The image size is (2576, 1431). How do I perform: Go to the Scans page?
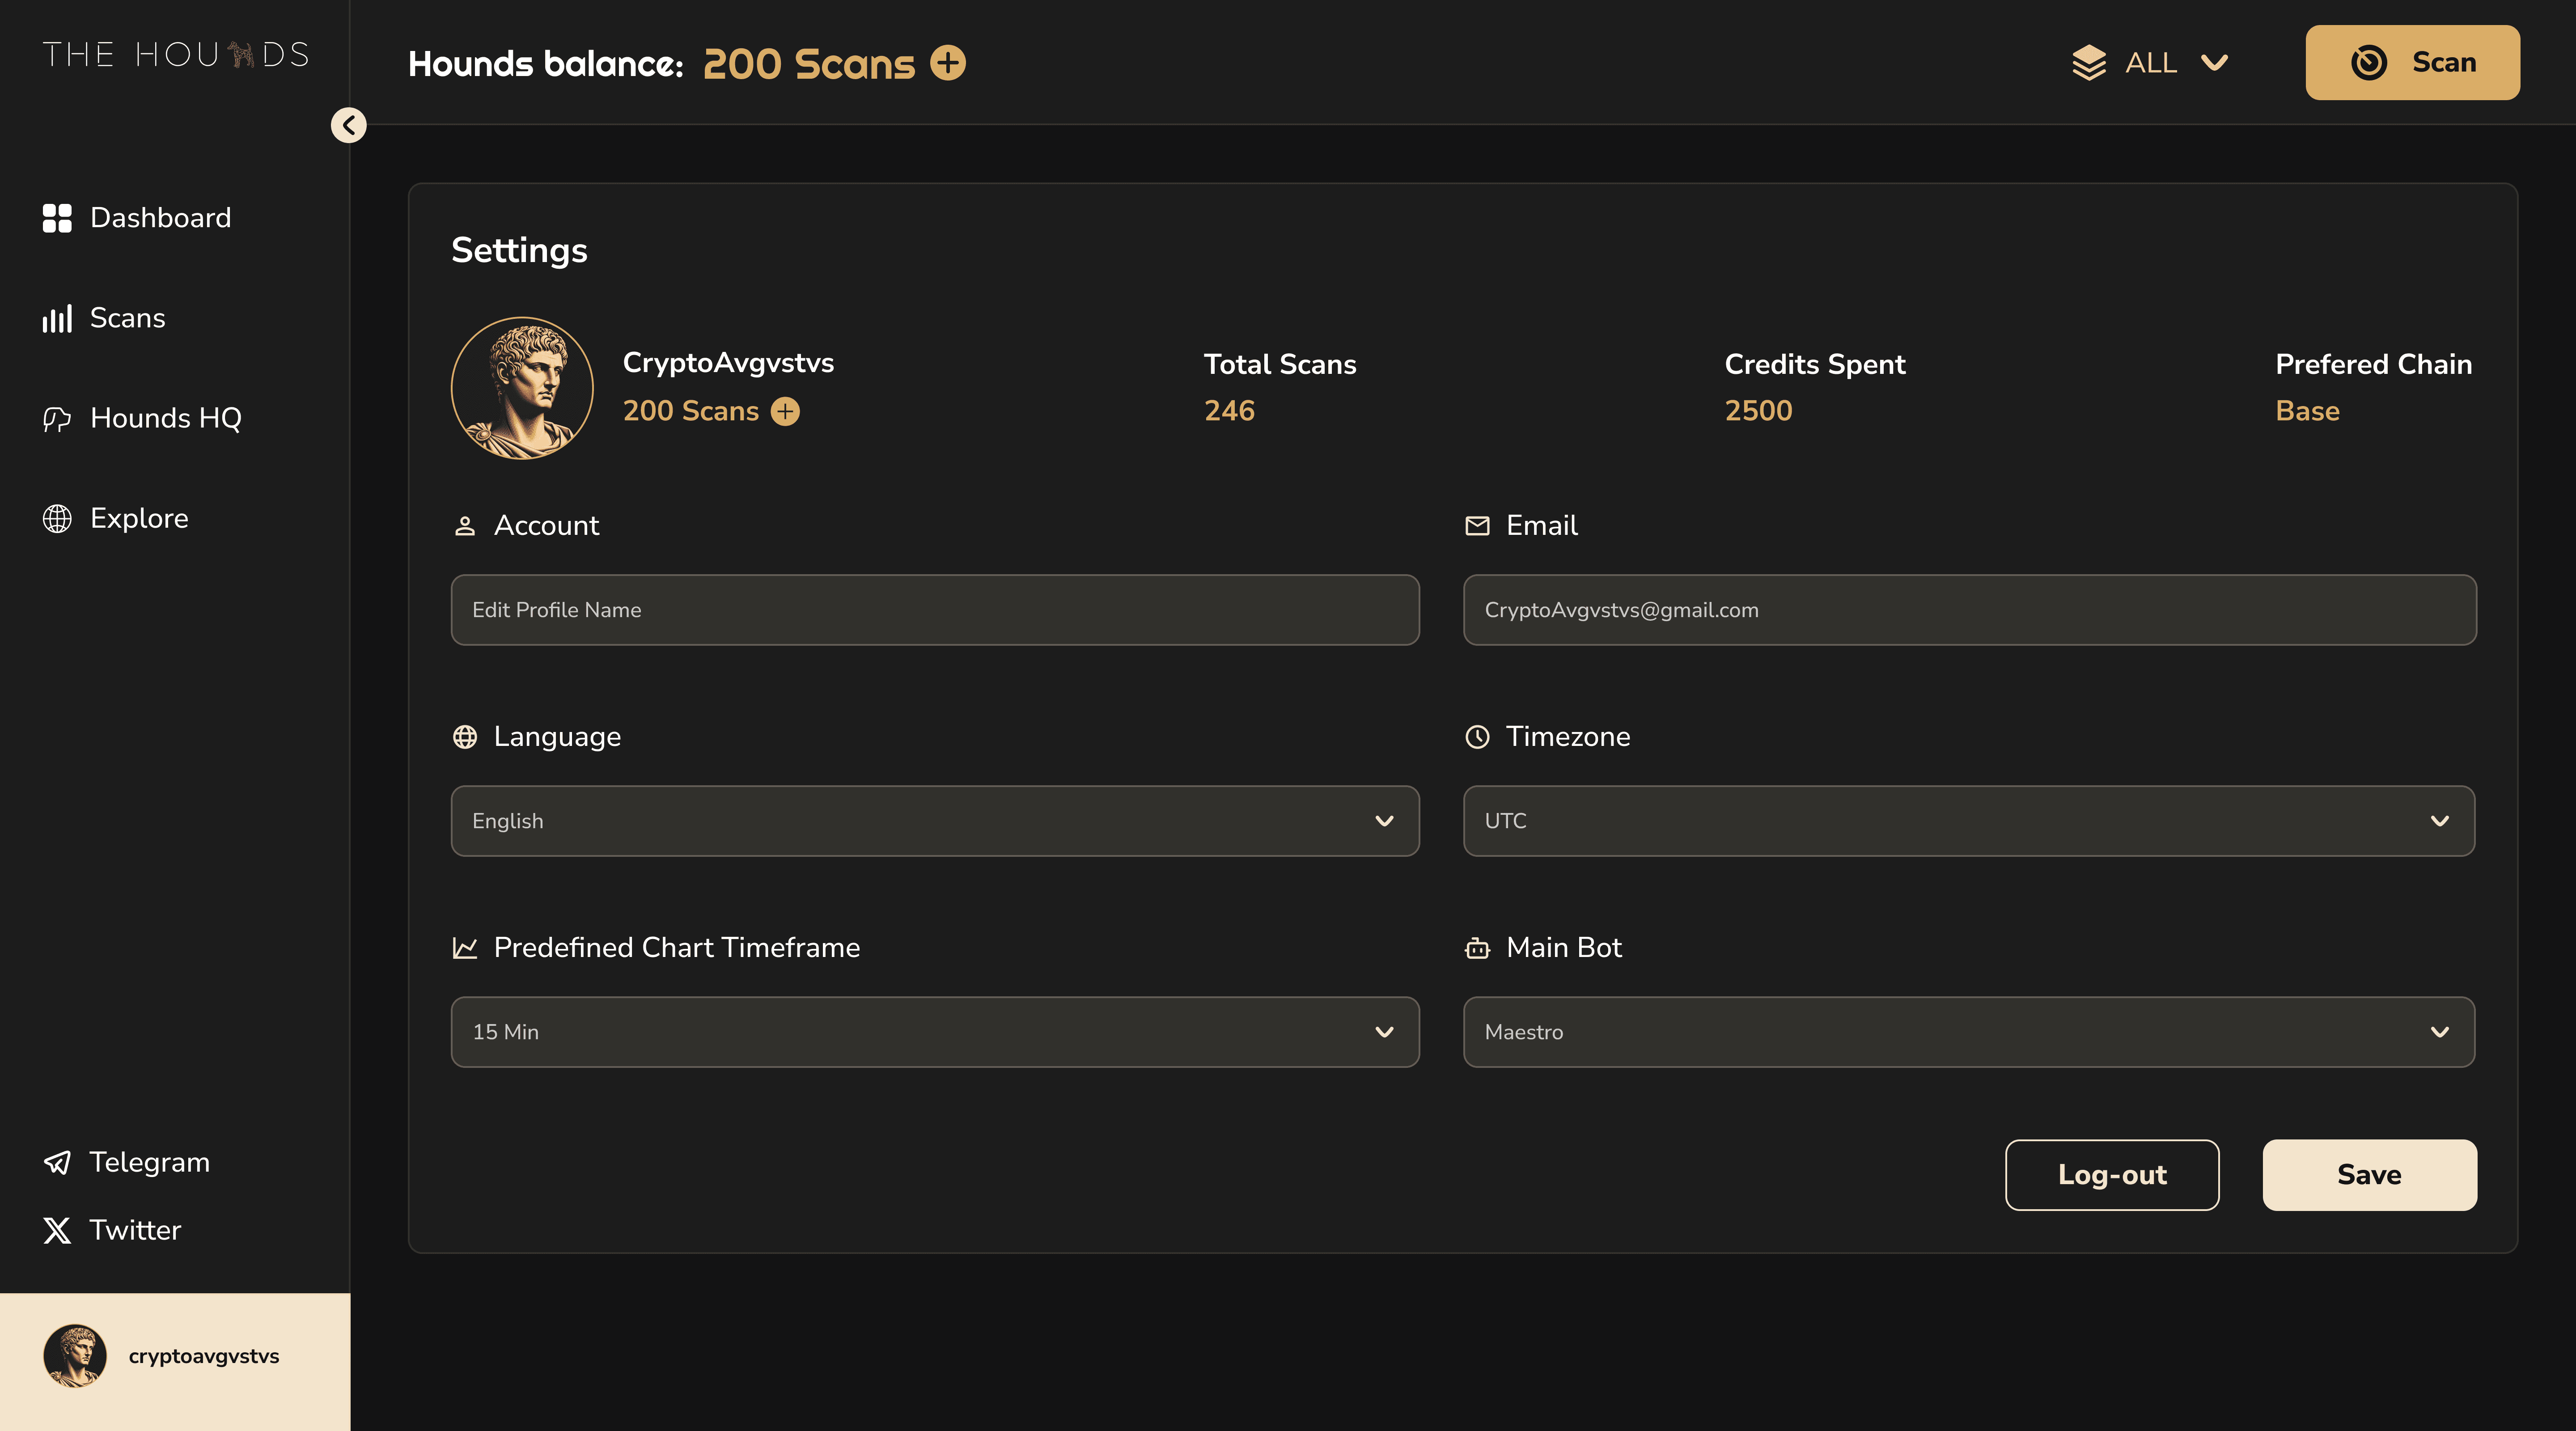click(x=104, y=318)
